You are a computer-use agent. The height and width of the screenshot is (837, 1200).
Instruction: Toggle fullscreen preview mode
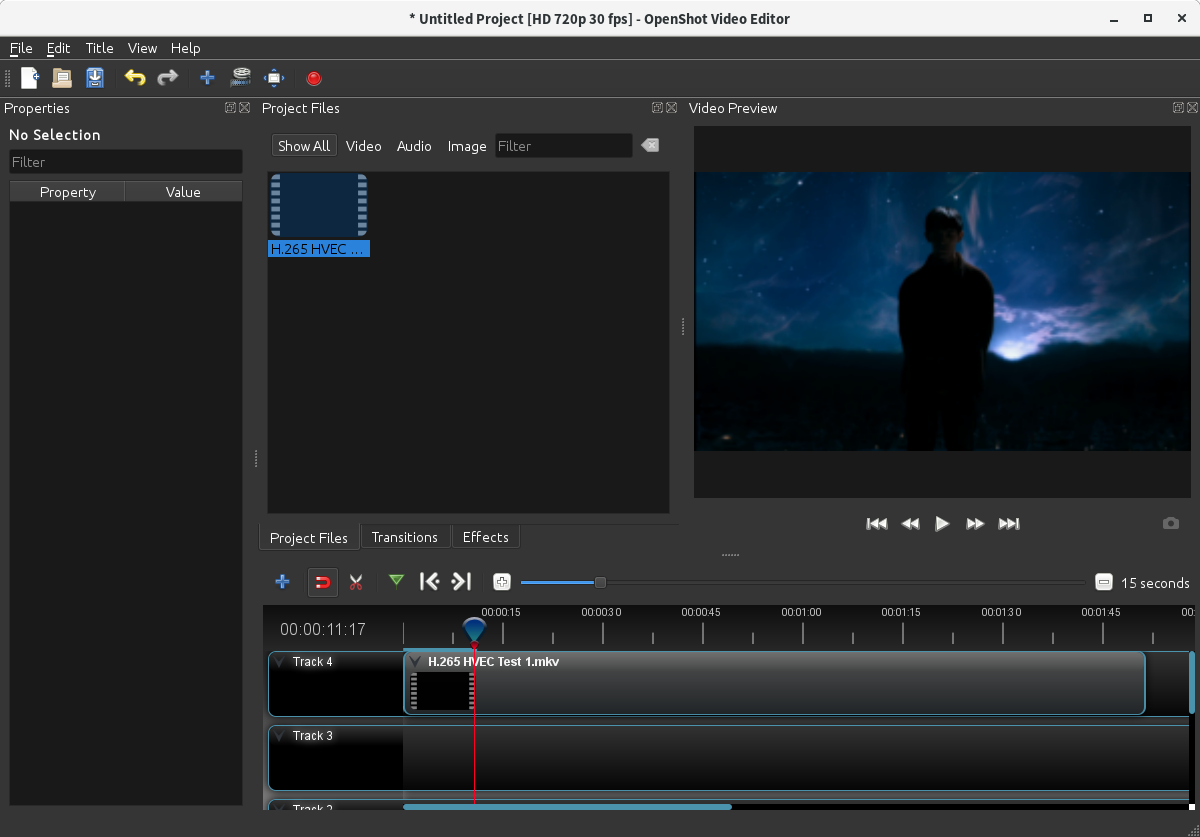pyautogui.click(x=274, y=78)
